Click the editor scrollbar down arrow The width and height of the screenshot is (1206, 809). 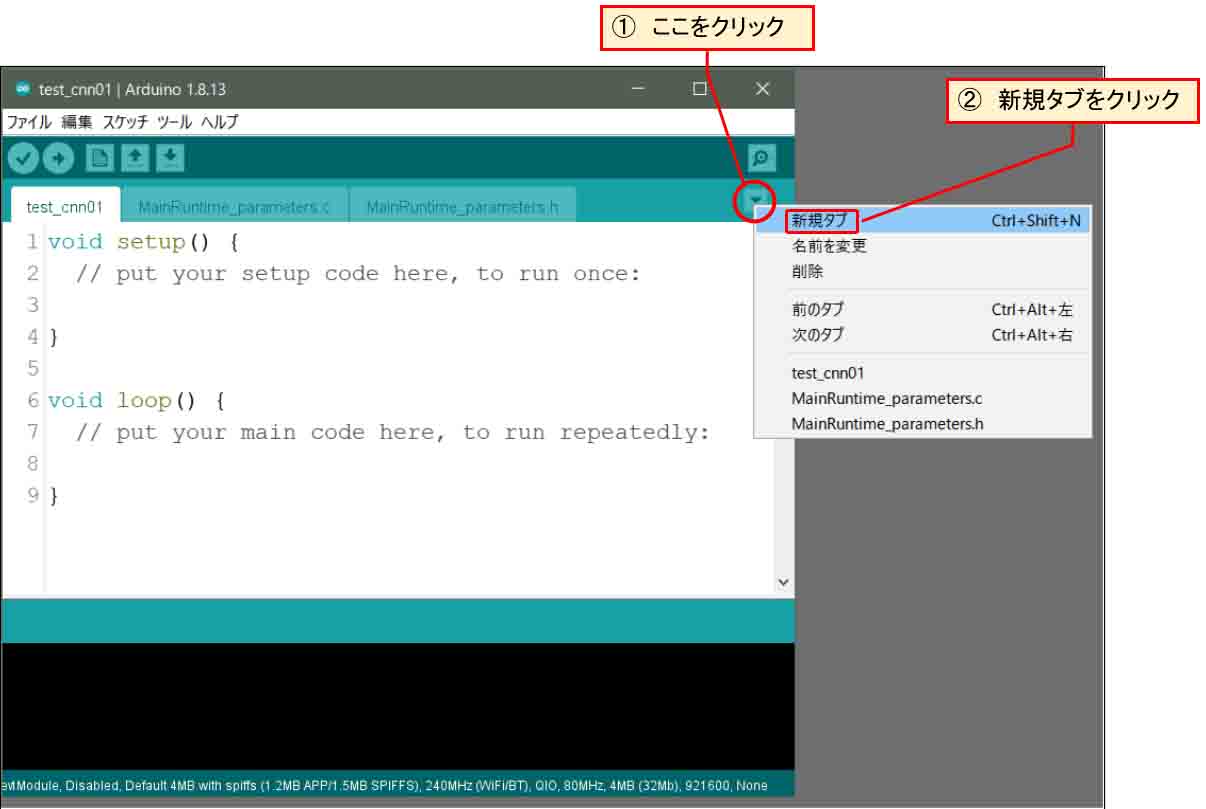click(783, 582)
